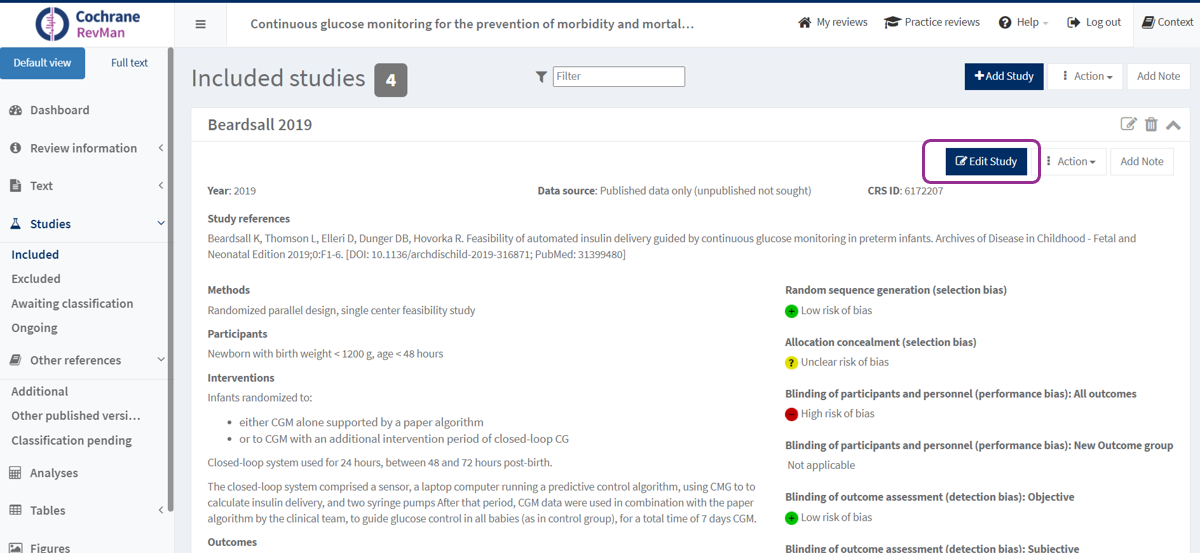Viewport: 1200px width, 553px height.
Task: Click the Edit Study button
Action: (986, 161)
